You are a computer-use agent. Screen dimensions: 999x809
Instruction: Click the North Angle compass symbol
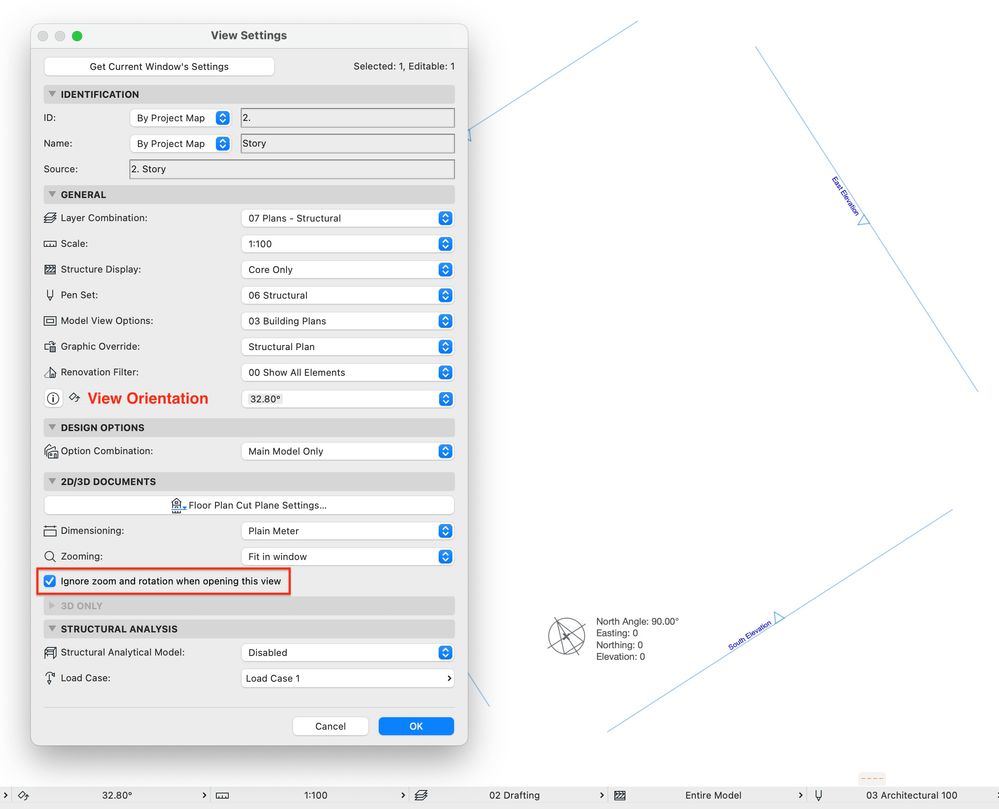click(566, 636)
